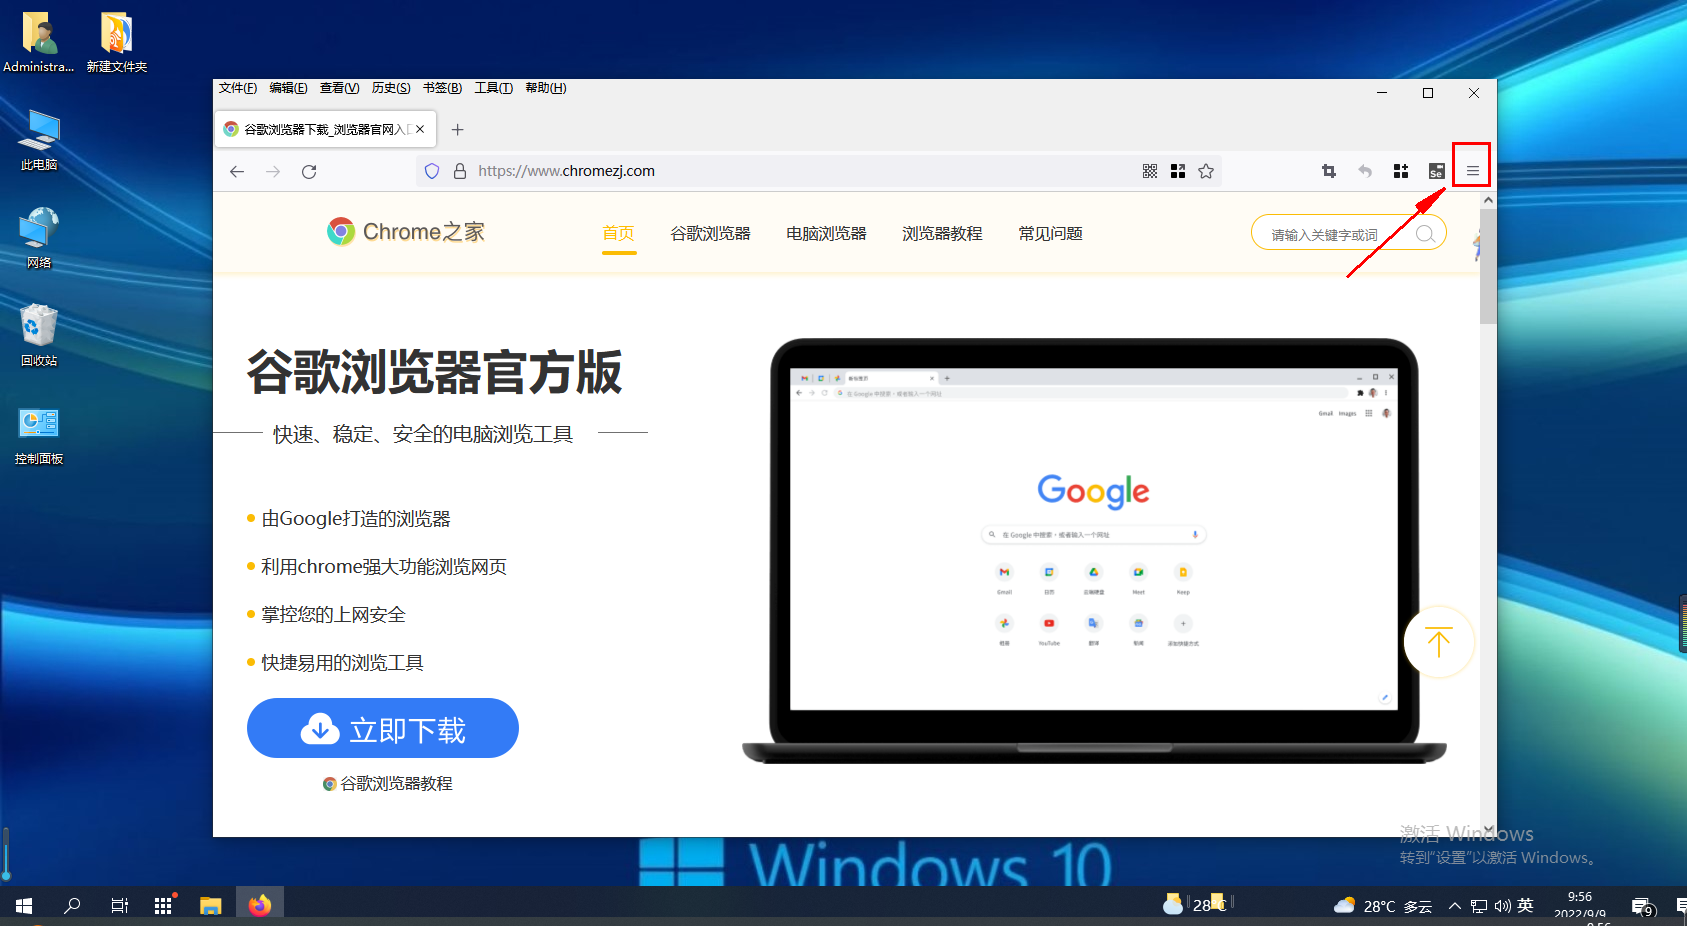Click the Firefox taskbar icon
Image resolution: width=1687 pixels, height=926 pixels.
pyautogui.click(x=260, y=906)
